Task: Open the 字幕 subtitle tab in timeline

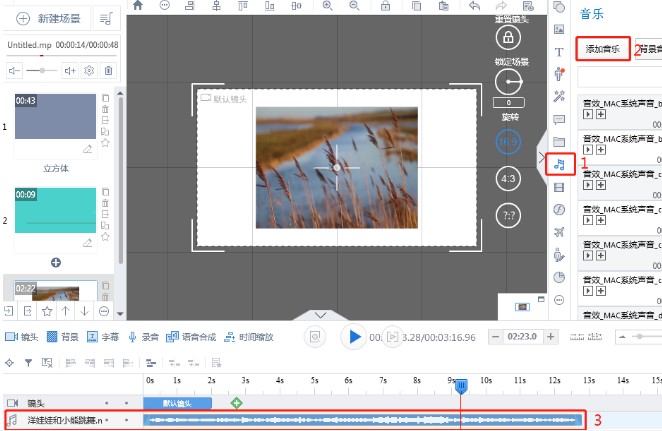Action: (x=105, y=337)
